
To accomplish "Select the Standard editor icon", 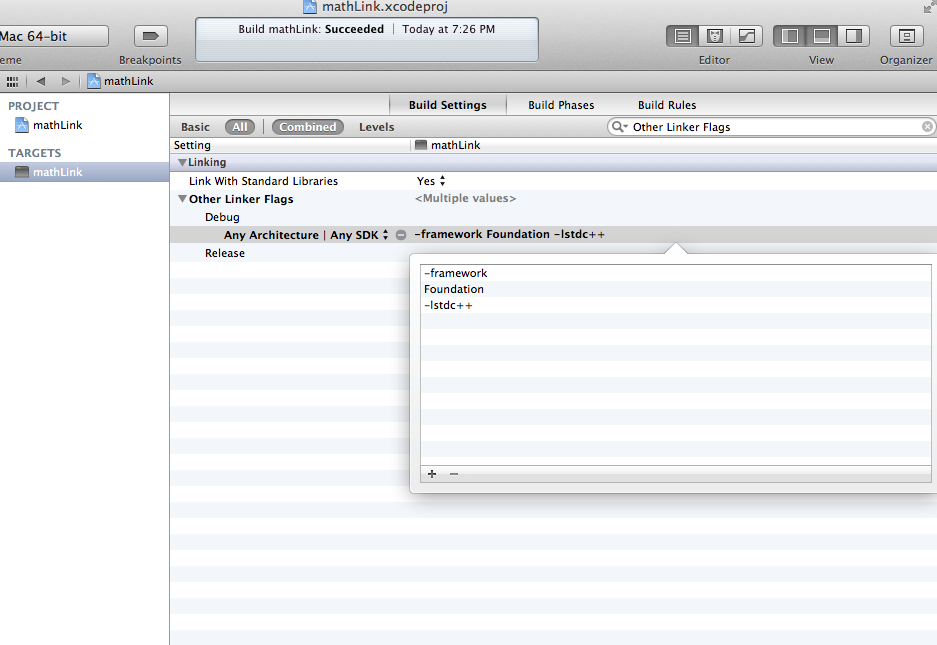I will pos(682,36).
